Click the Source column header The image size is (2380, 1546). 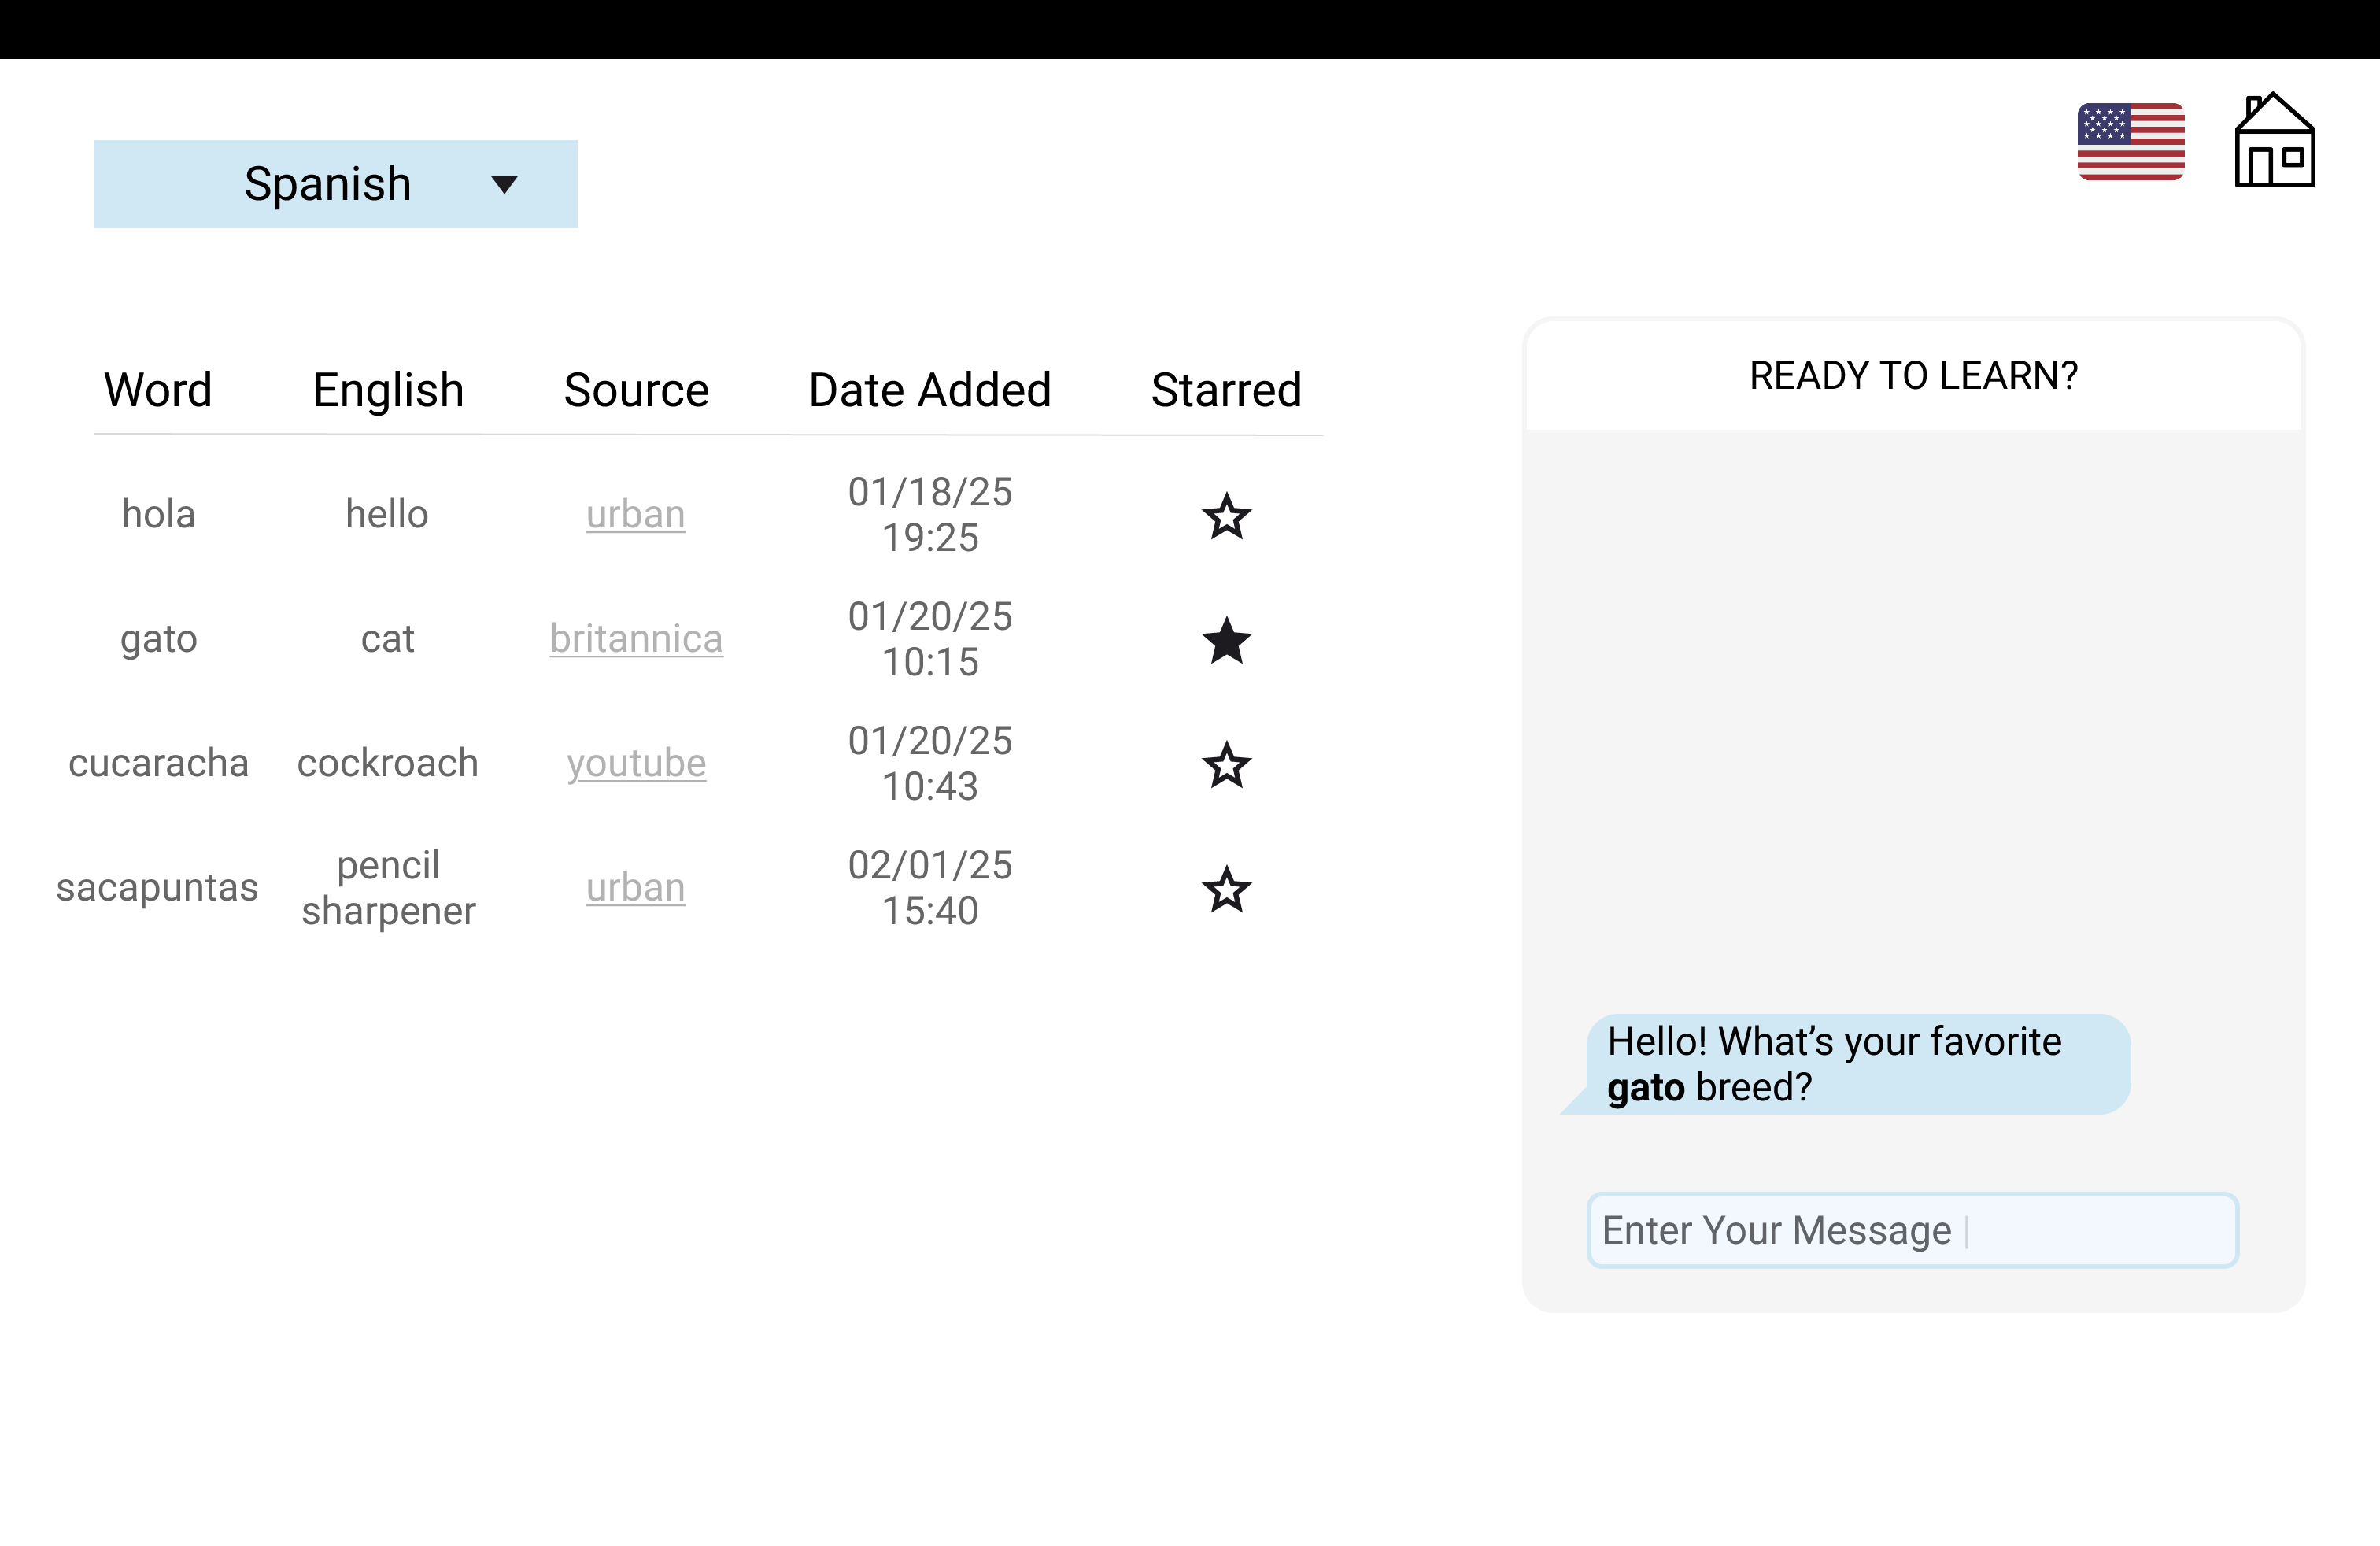(x=636, y=390)
